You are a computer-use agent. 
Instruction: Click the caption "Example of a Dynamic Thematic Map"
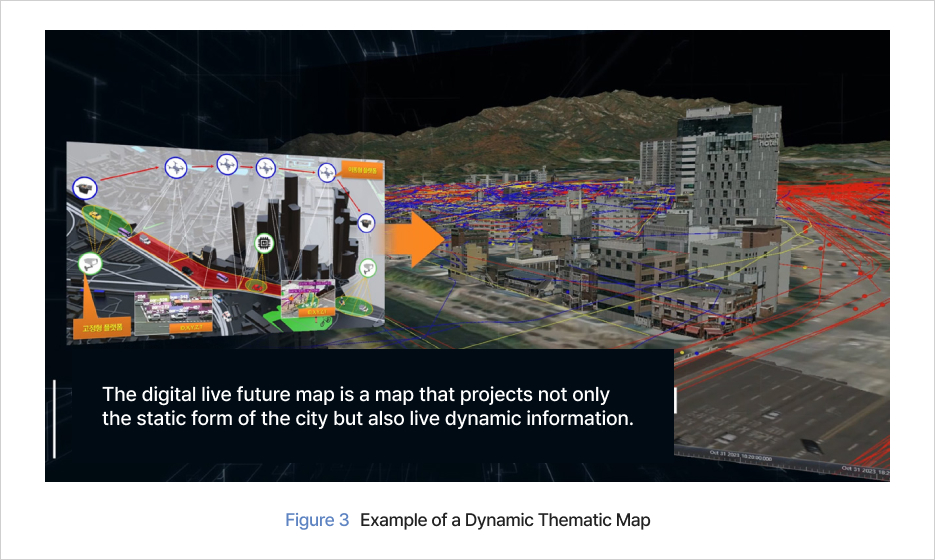point(505,520)
